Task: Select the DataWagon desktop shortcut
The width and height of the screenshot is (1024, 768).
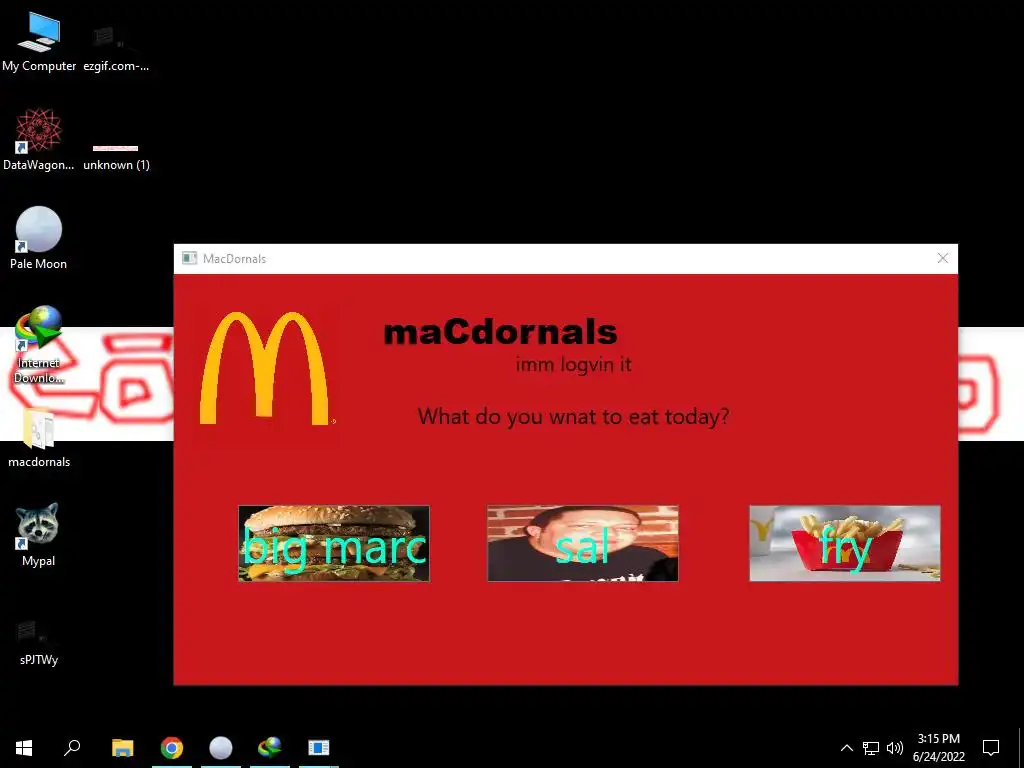Action: point(39,140)
